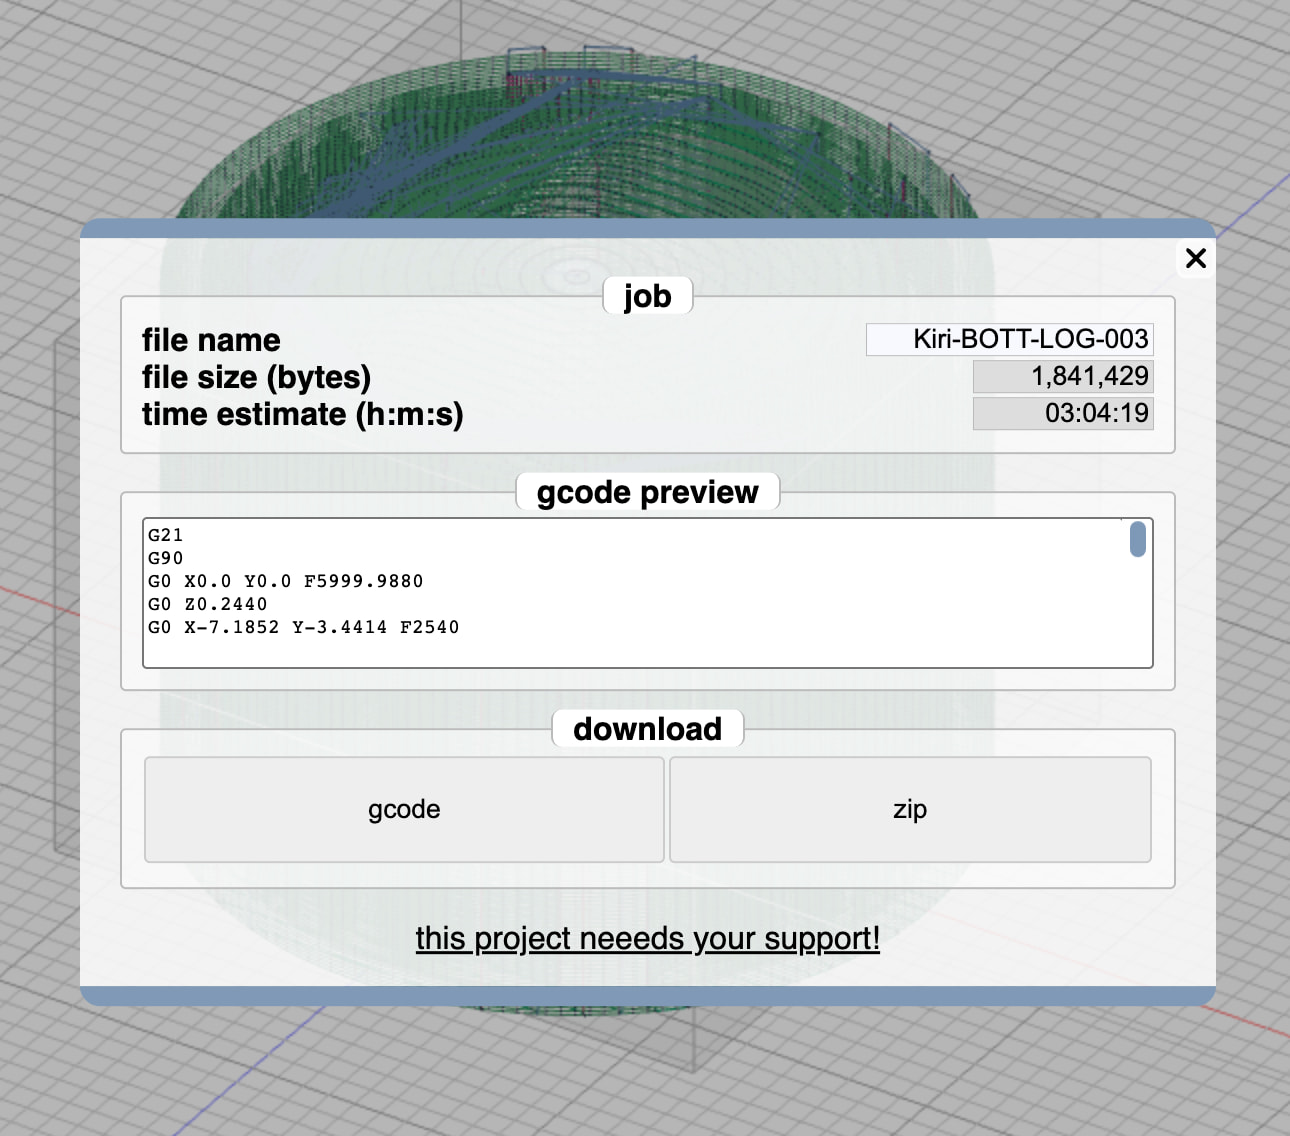Click the G0 X-7.1852 Y-3.4414 line

pyautogui.click(x=304, y=627)
